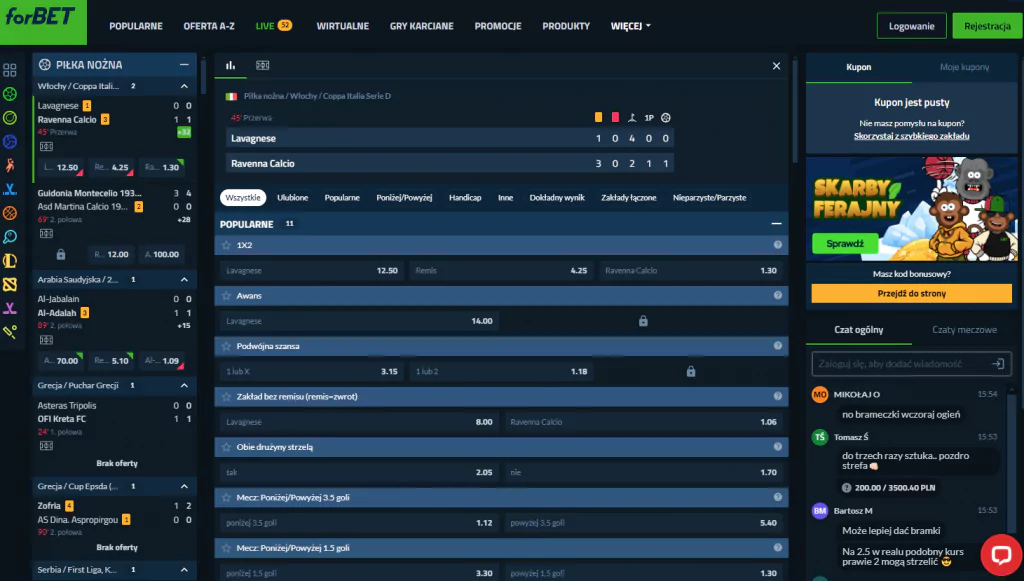
Task: Show the pitch view tab icon
Action: click(x=262, y=65)
